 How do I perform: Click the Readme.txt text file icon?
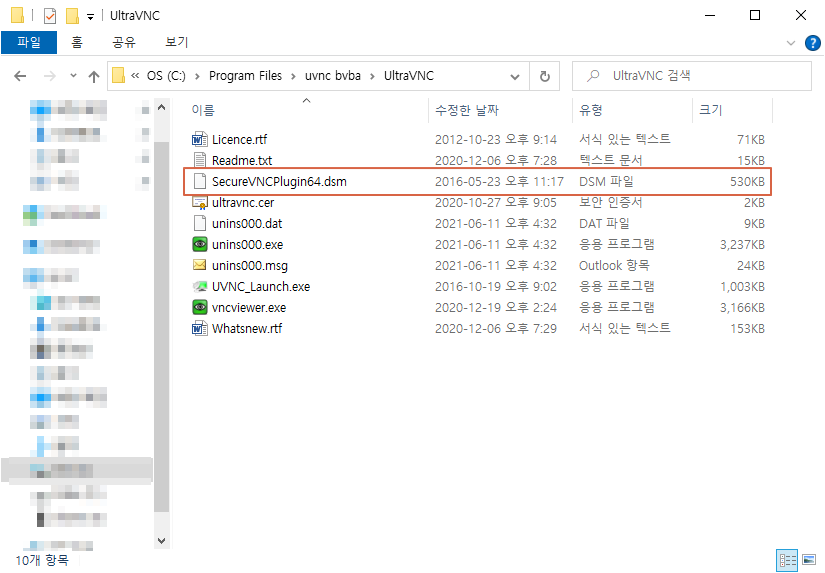coord(199,160)
